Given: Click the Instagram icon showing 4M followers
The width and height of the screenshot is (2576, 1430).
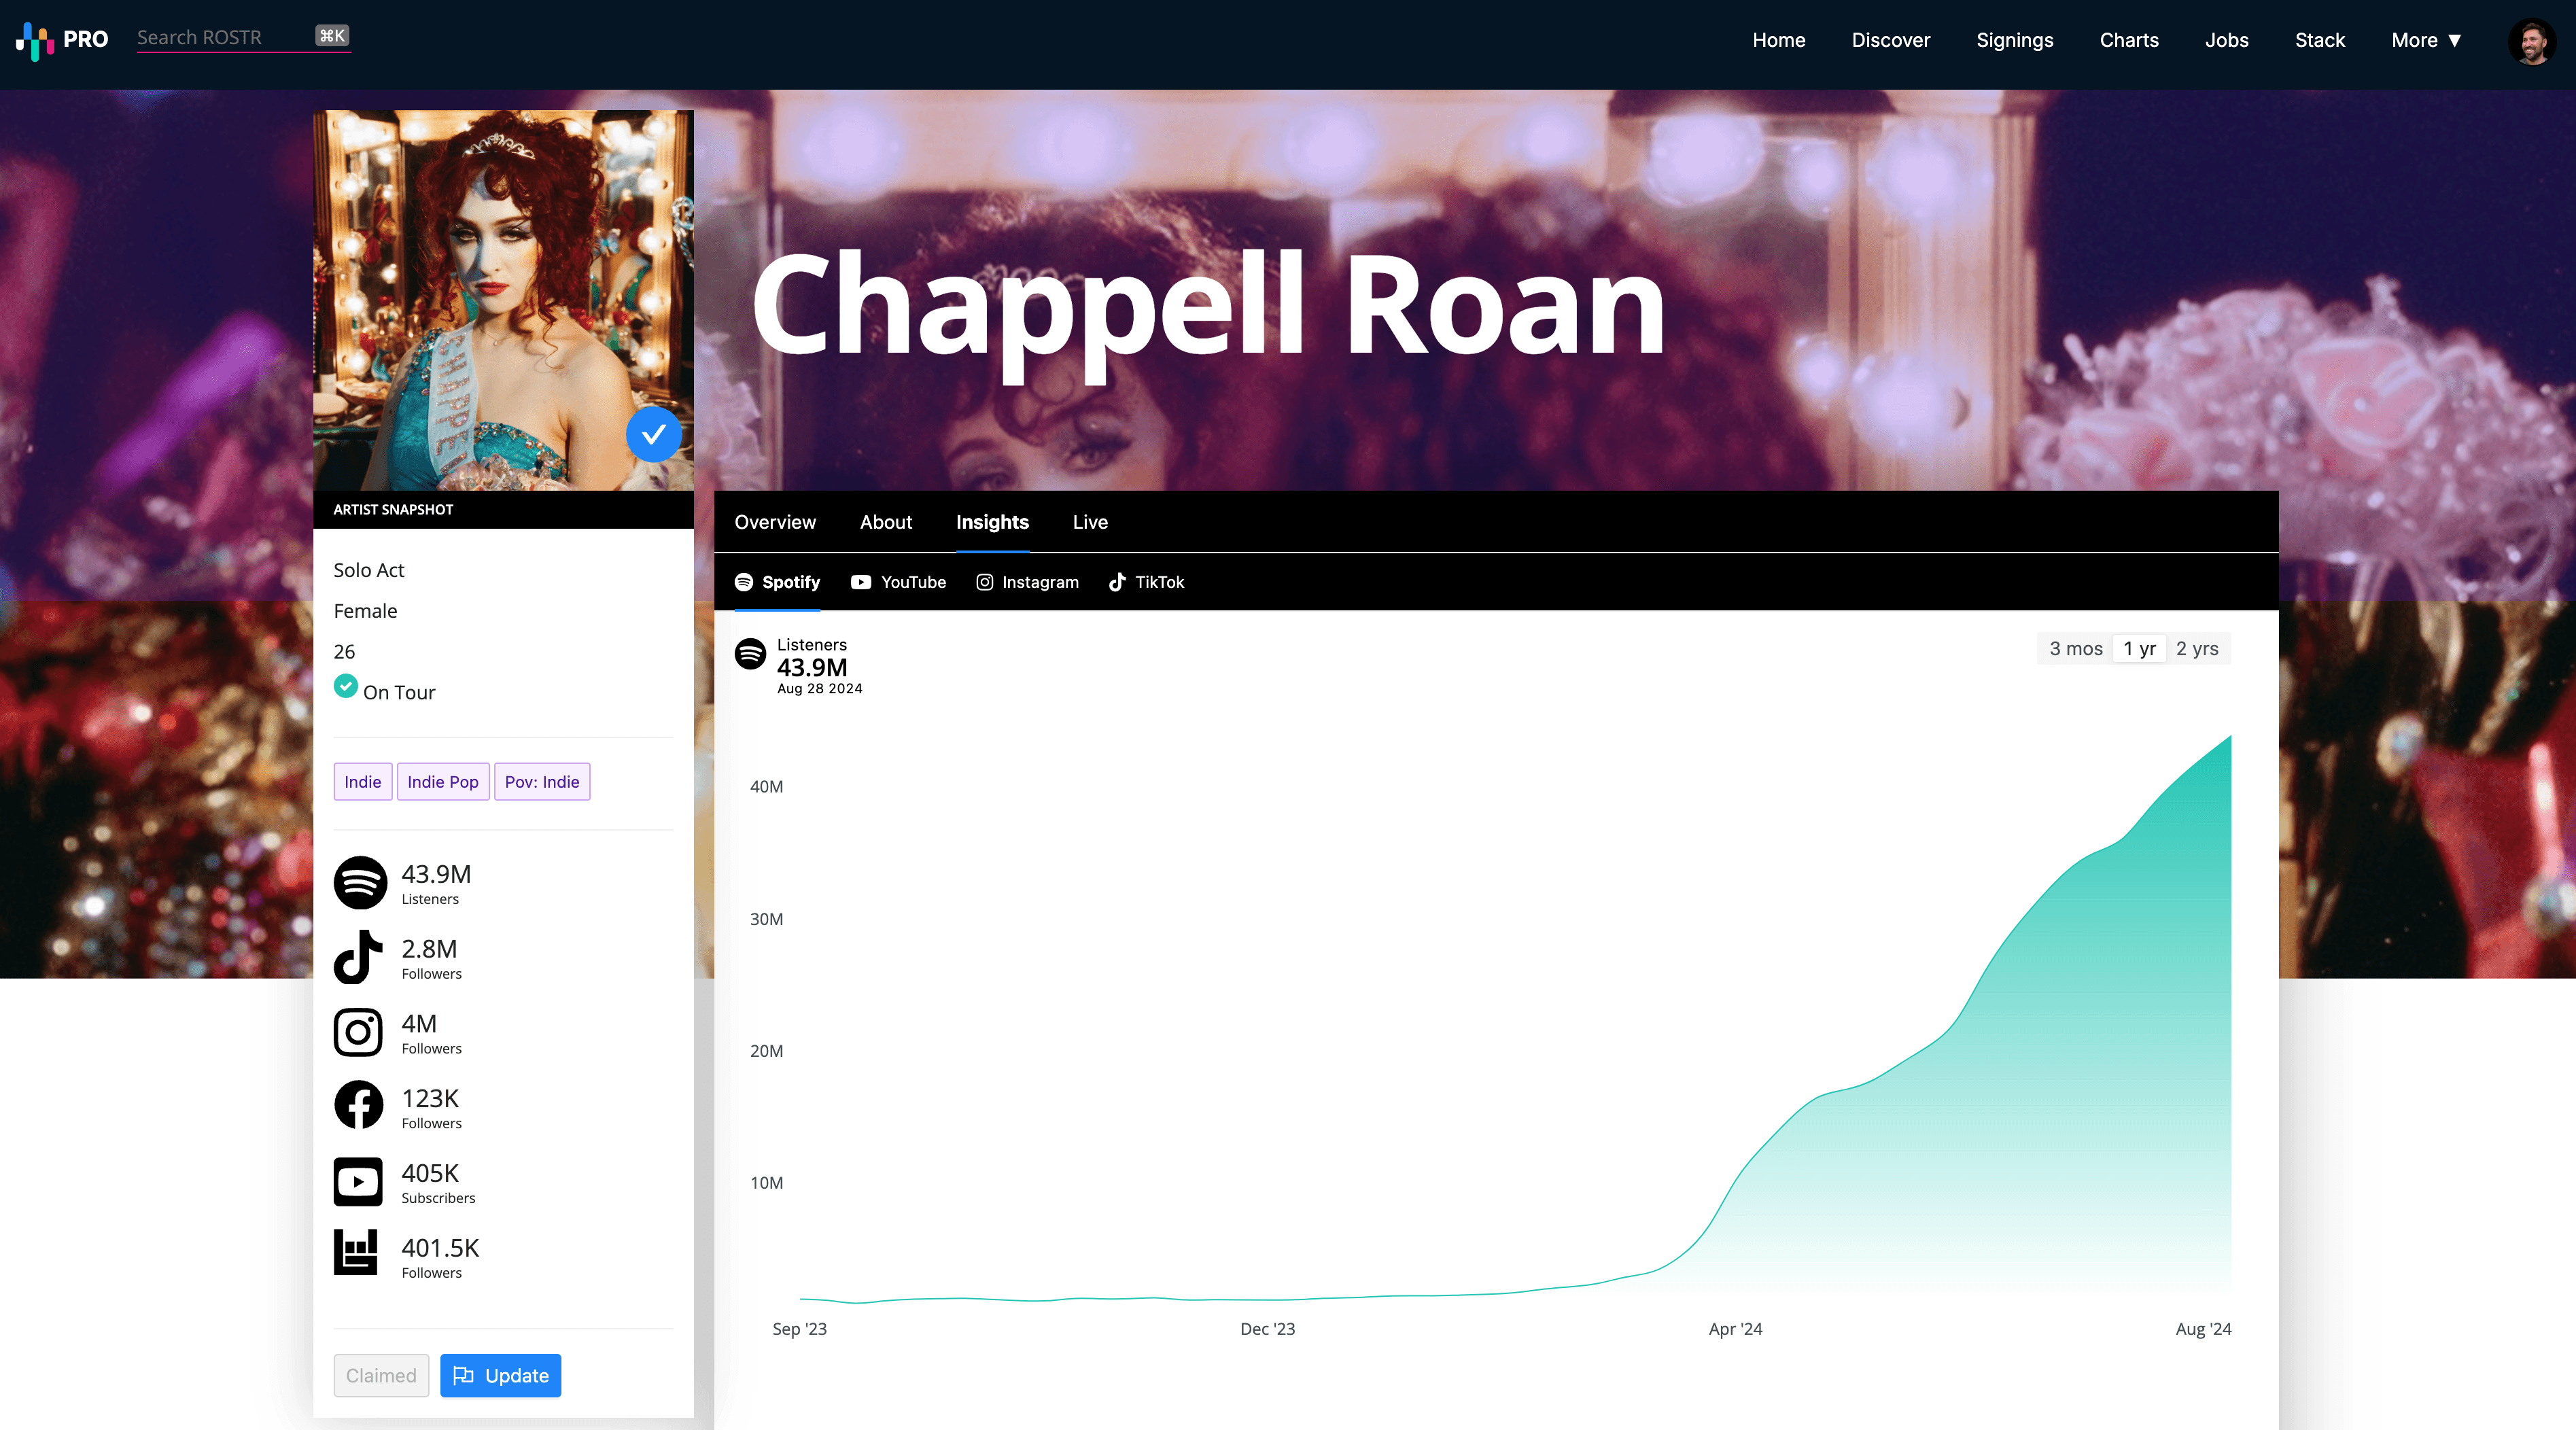Looking at the screenshot, I should point(358,1032).
